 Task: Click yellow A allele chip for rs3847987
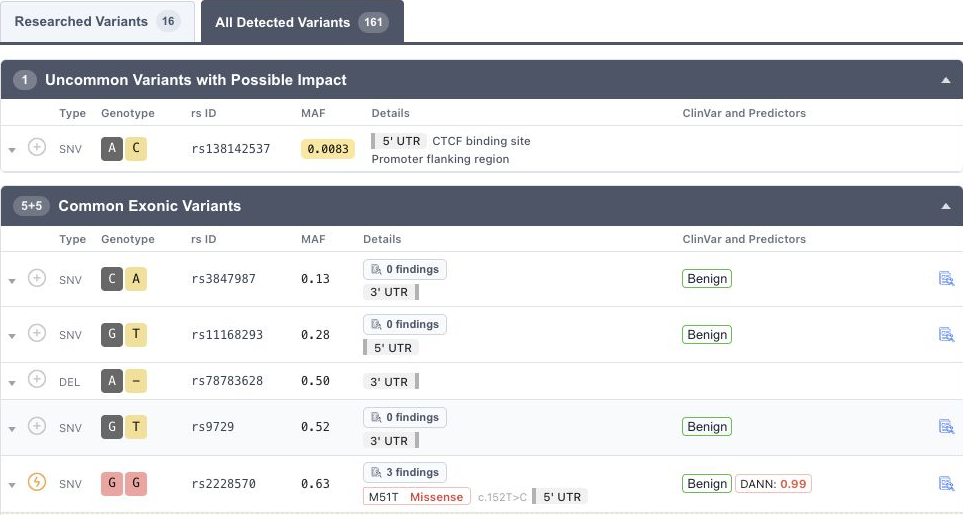pyautogui.click(x=136, y=279)
